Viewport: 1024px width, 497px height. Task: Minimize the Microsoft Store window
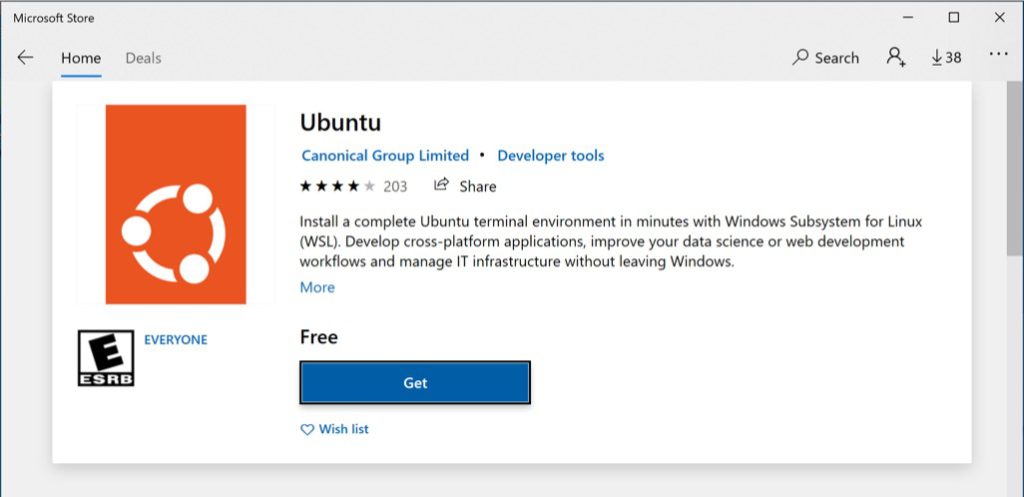908,18
